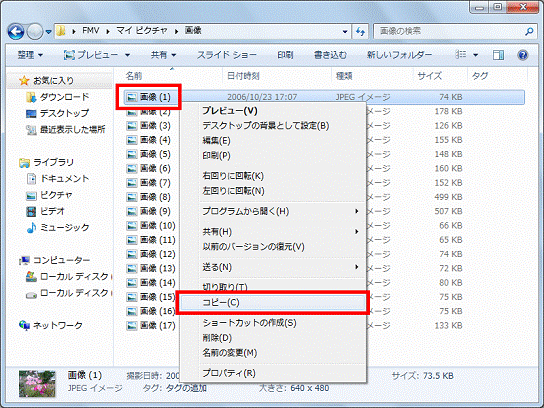Click the flower thumbnail in details pane
544x408 pixels.
(x=37, y=384)
